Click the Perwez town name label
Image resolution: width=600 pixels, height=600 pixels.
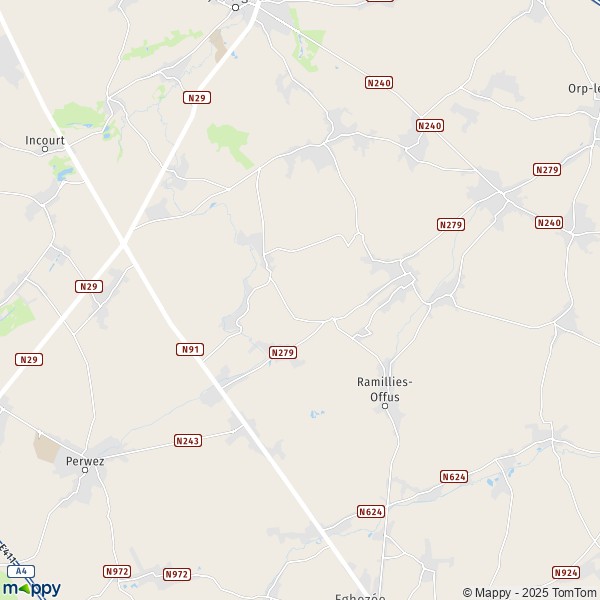[85, 461]
